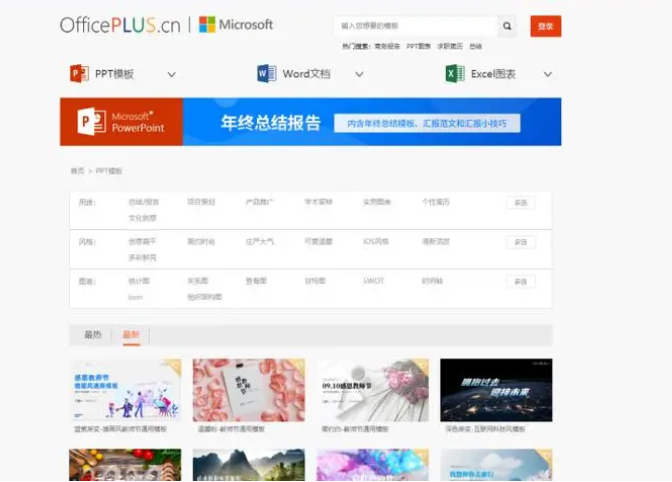Click the 多选 button in the 图表 row
This screenshot has width=672, height=482.
pos(520,281)
